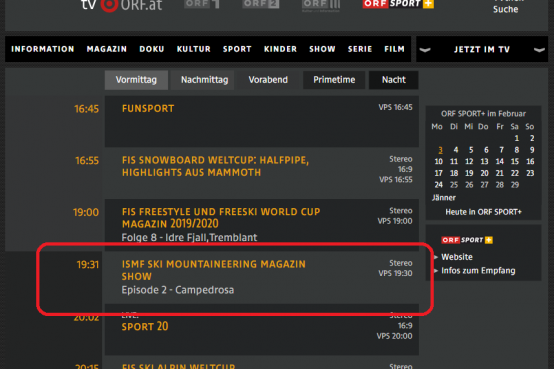Select the ORF III channel logo

point(321,5)
